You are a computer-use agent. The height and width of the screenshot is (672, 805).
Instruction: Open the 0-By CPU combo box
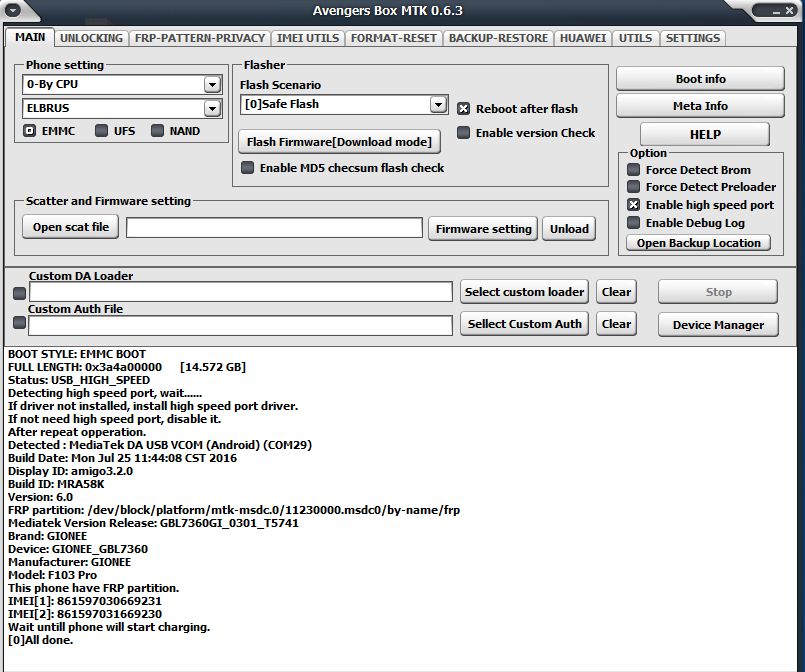122,84
